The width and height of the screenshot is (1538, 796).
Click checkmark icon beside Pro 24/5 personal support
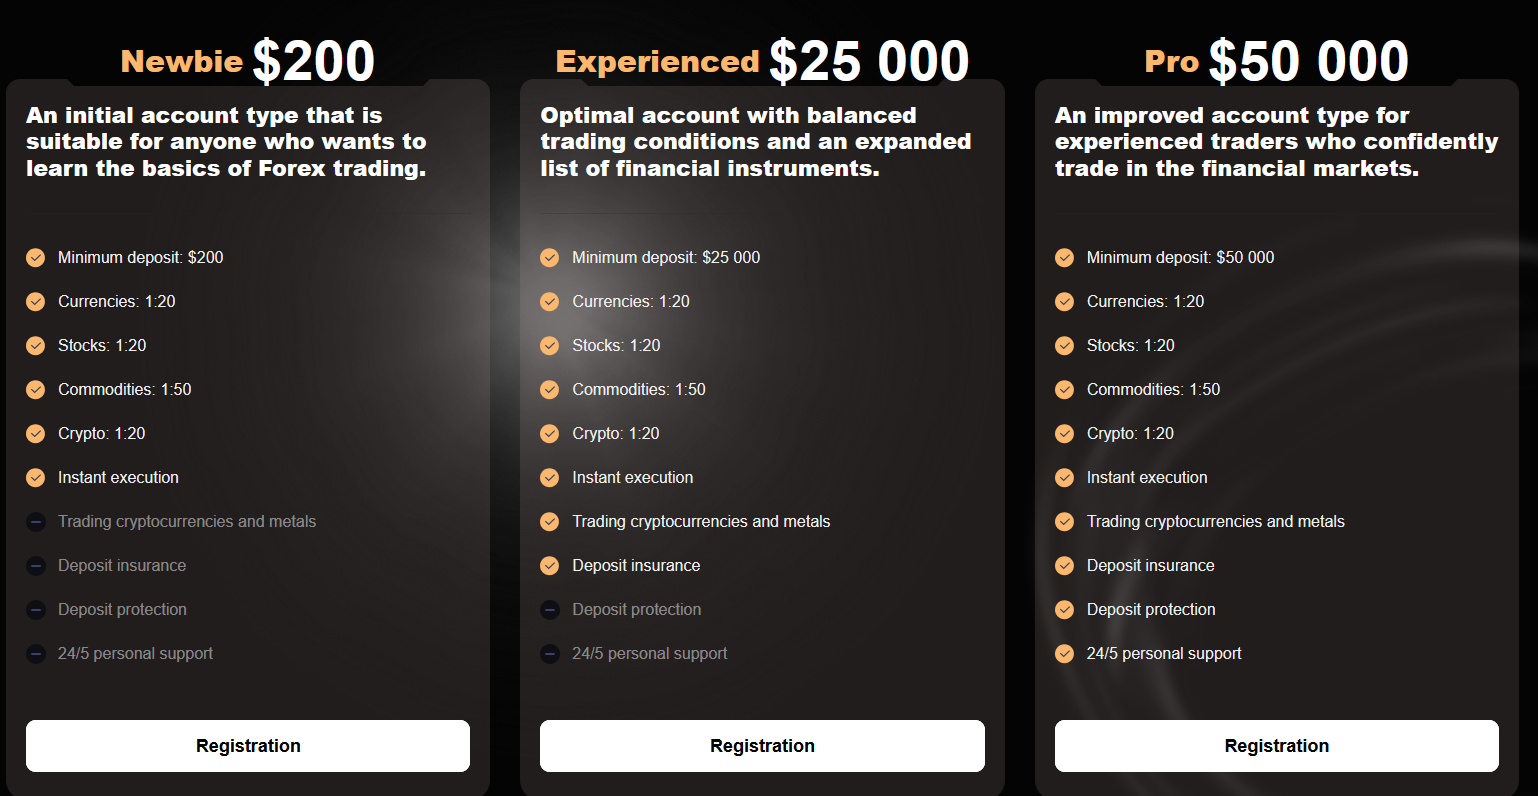[1065, 654]
